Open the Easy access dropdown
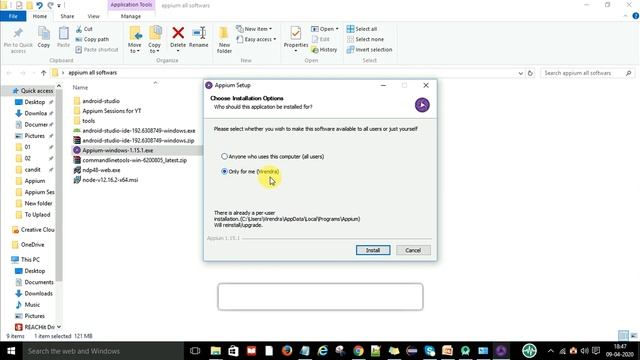 [x=256, y=39]
